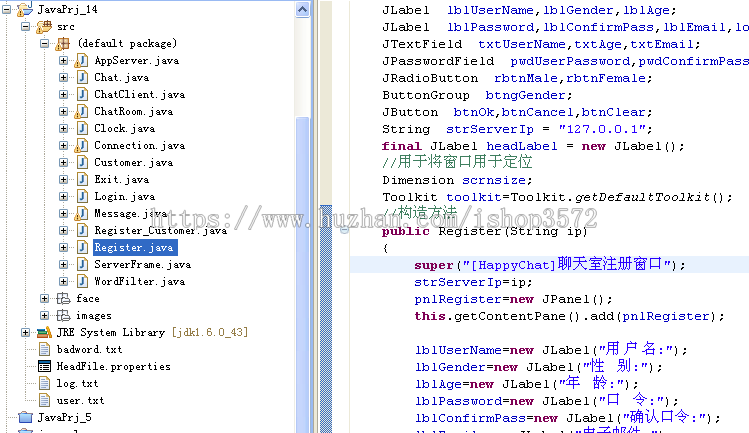Click the user.txt file icon

coord(44,401)
